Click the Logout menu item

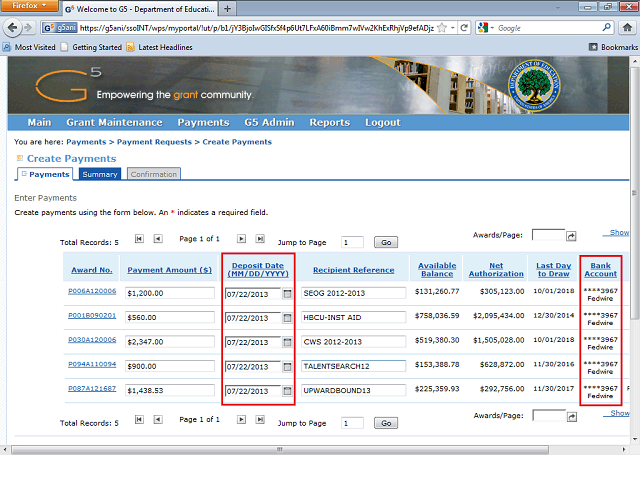click(x=382, y=123)
